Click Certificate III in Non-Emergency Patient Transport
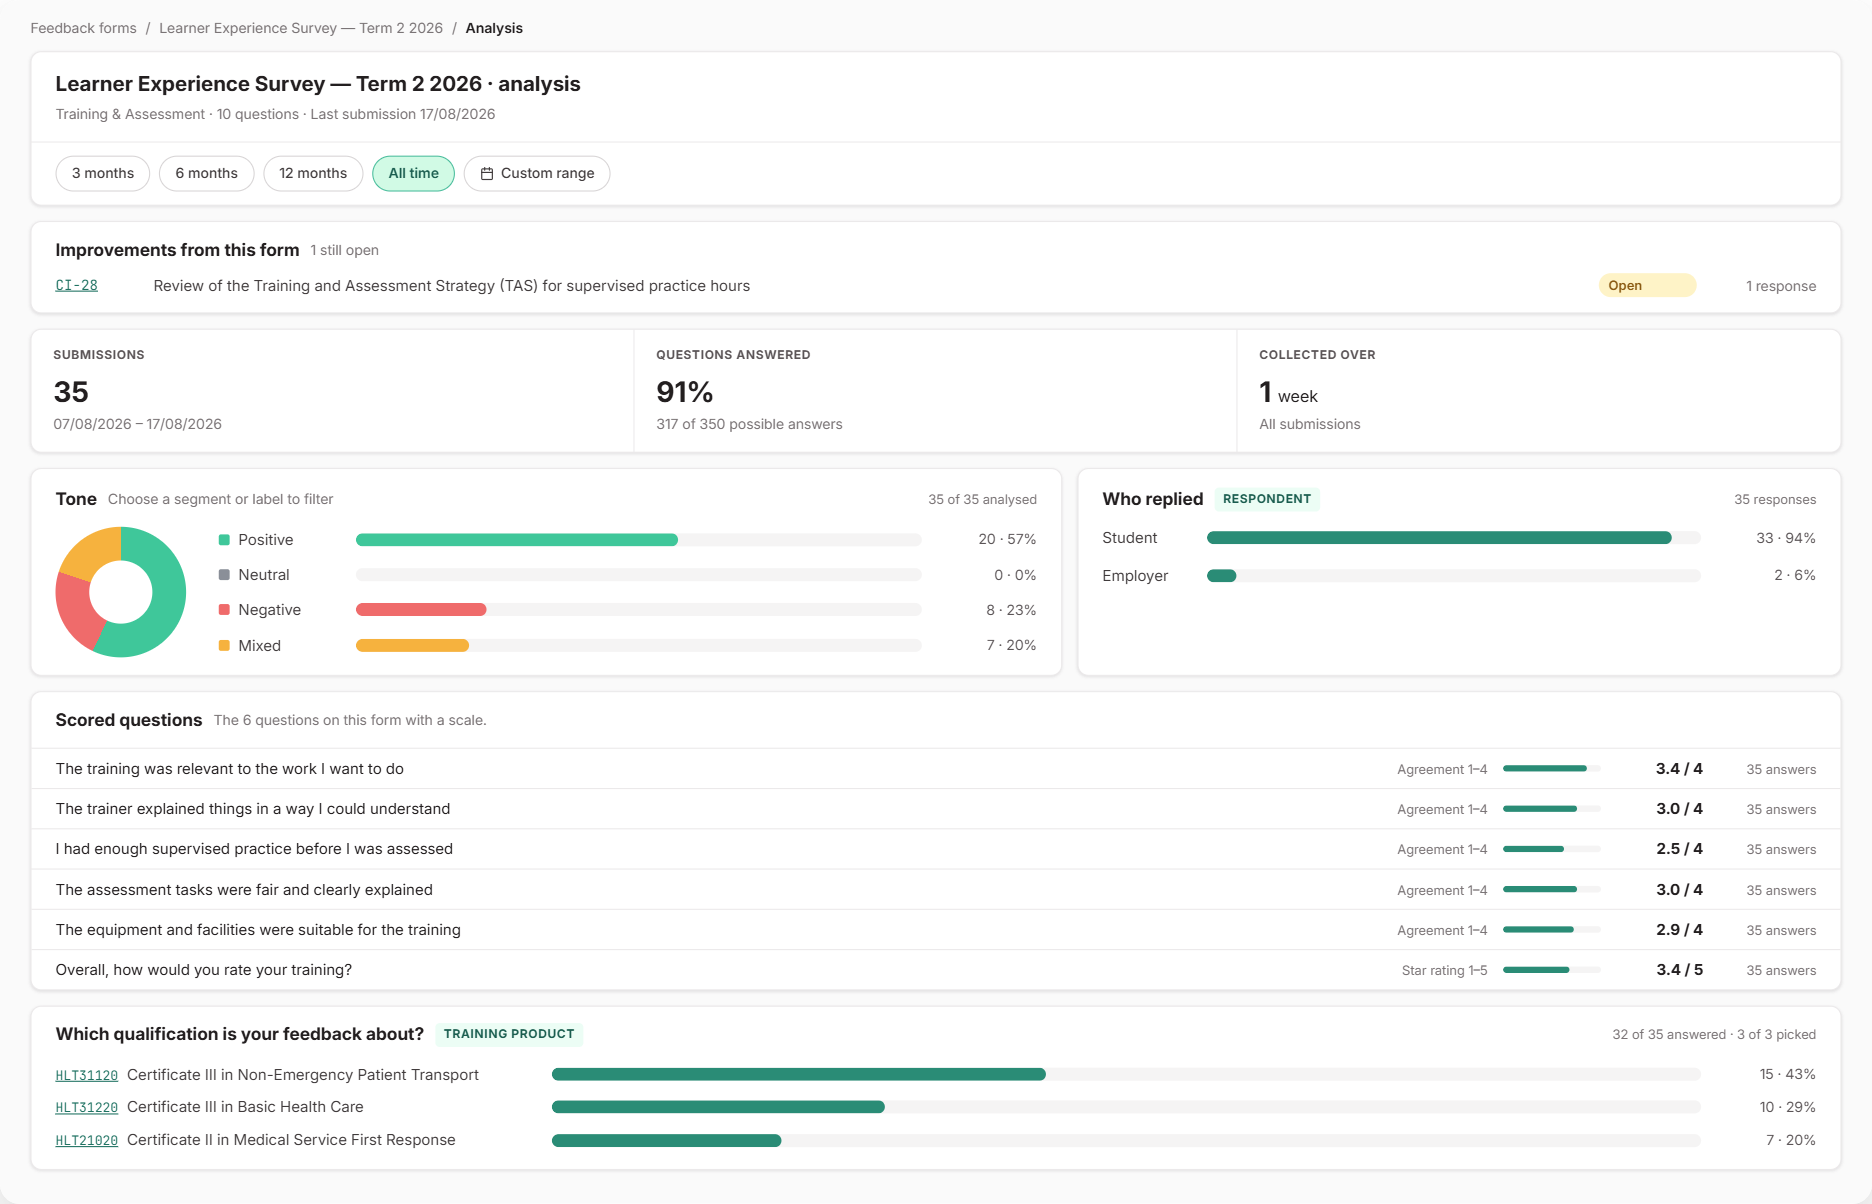 click(303, 1075)
